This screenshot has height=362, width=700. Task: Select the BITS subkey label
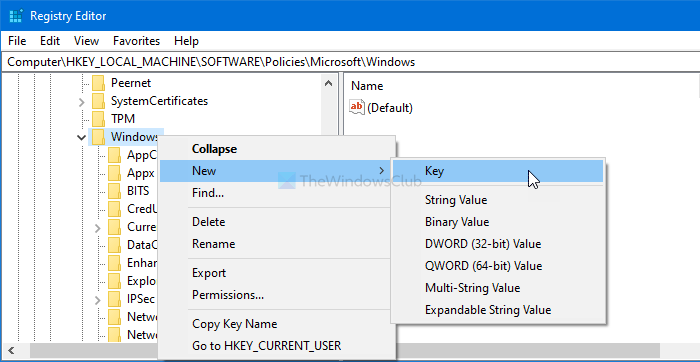pos(138,191)
